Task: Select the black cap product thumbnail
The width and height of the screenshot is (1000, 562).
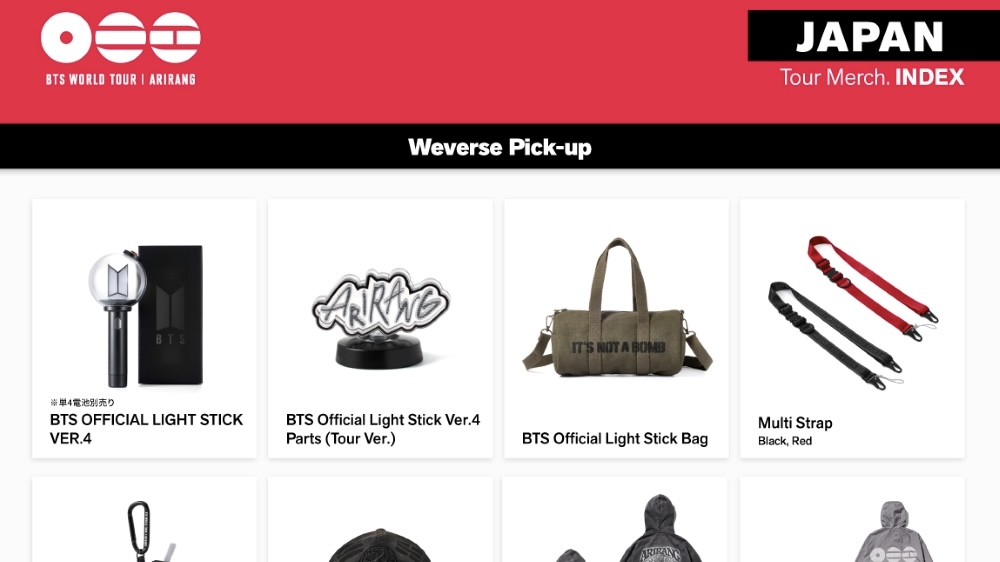Action: tap(380, 545)
